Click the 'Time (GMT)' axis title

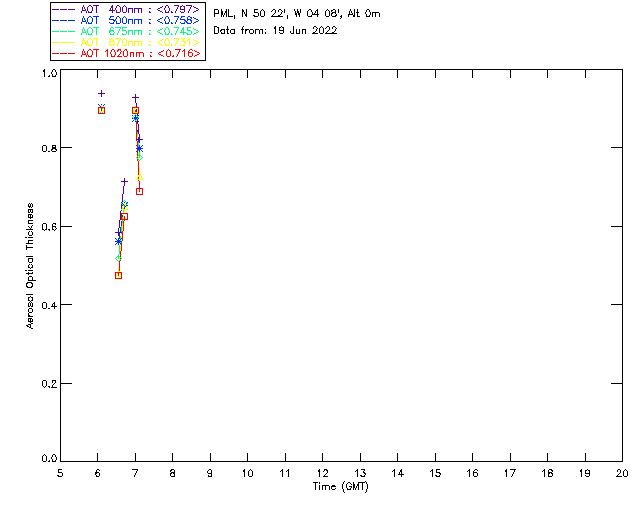pyautogui.click(x=340, y=487)
